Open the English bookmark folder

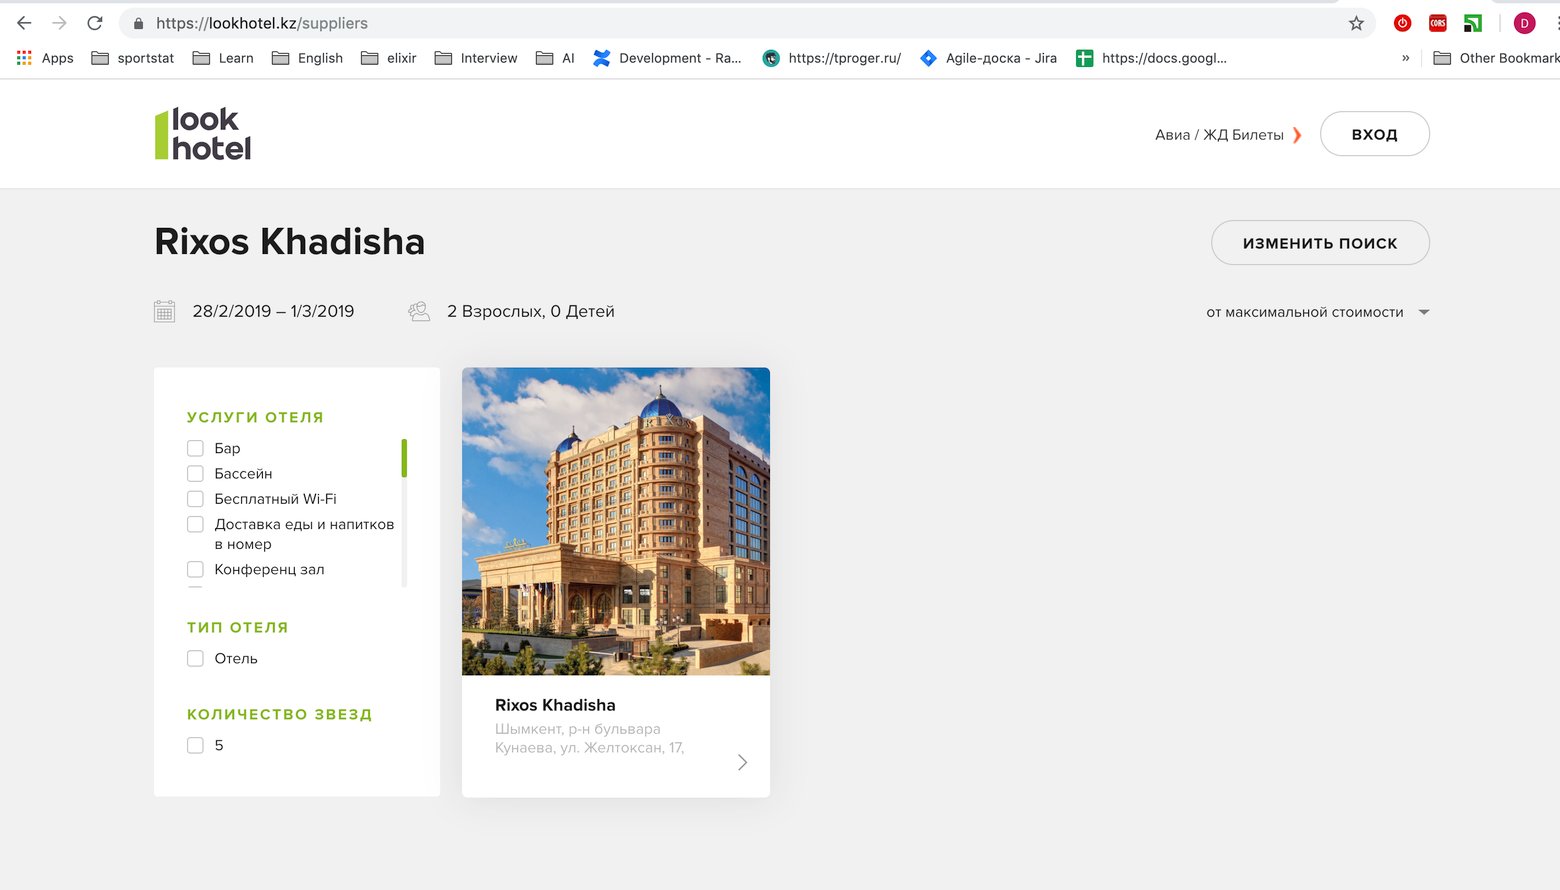[307, 58]
